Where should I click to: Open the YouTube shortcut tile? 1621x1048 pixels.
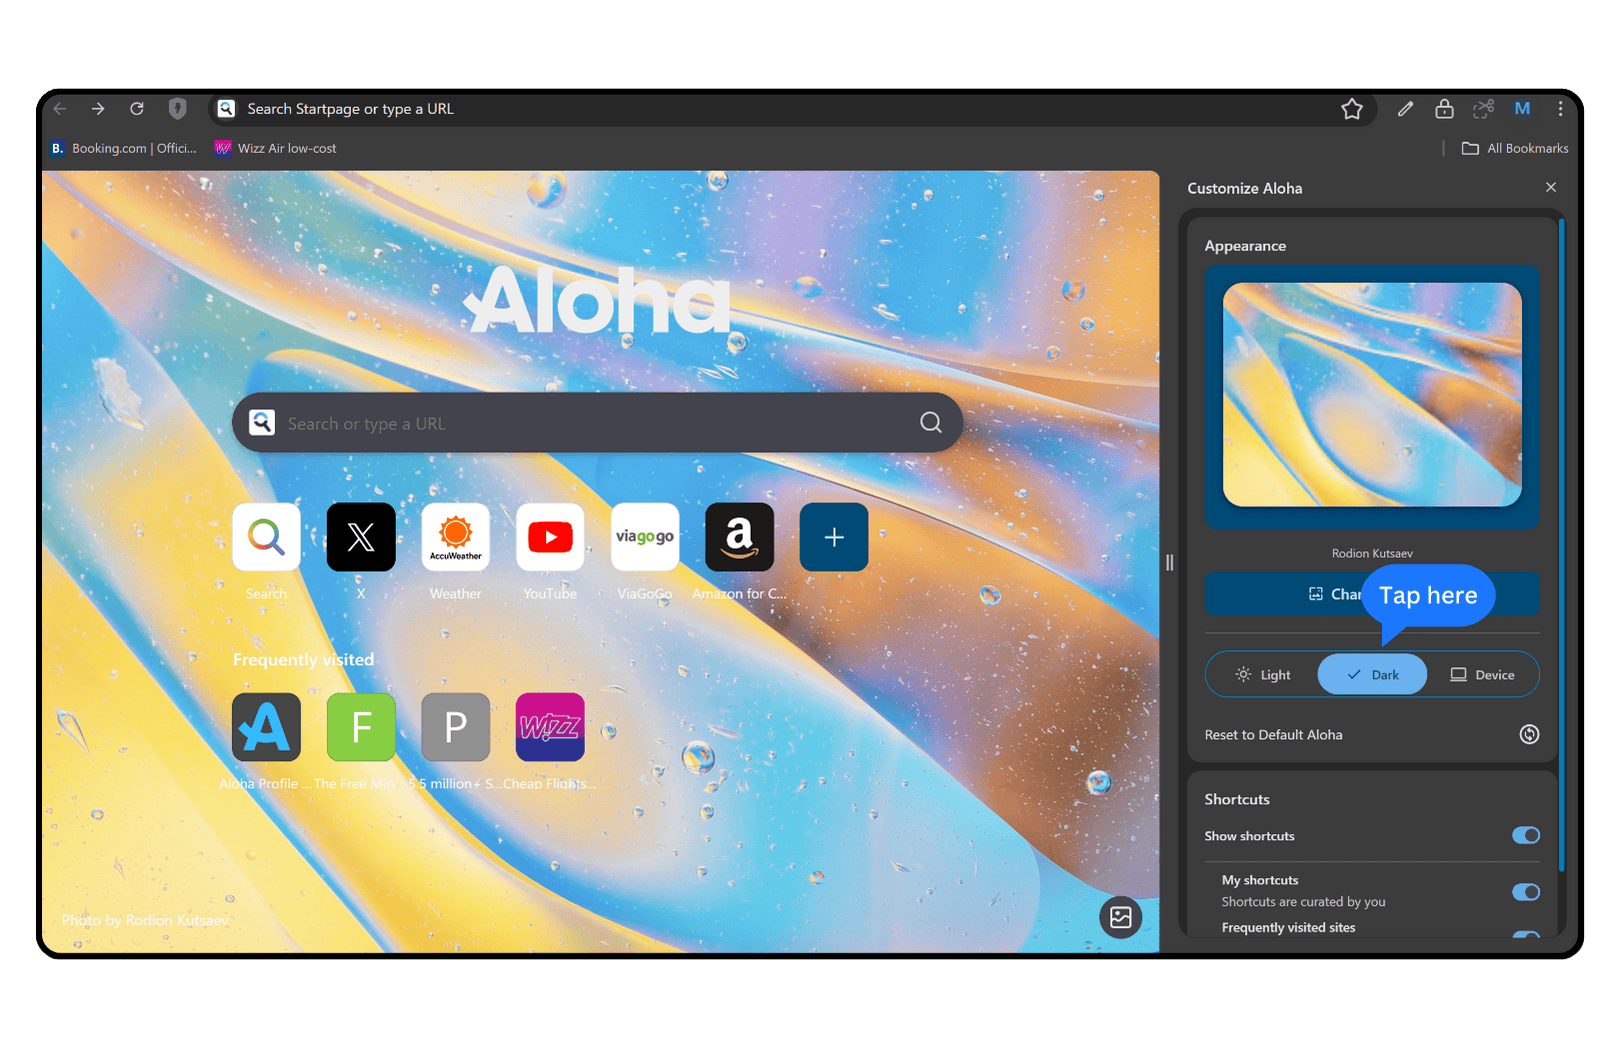click(x=549, y=537)
